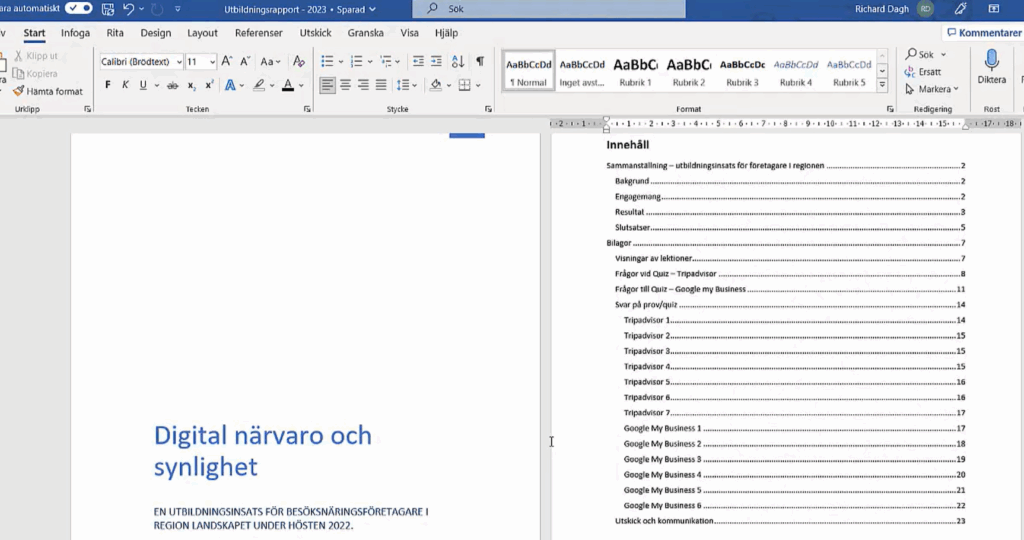Toggle the autosave switch
This screenshot has height=540, width=1024.
(x=79, y=8)
